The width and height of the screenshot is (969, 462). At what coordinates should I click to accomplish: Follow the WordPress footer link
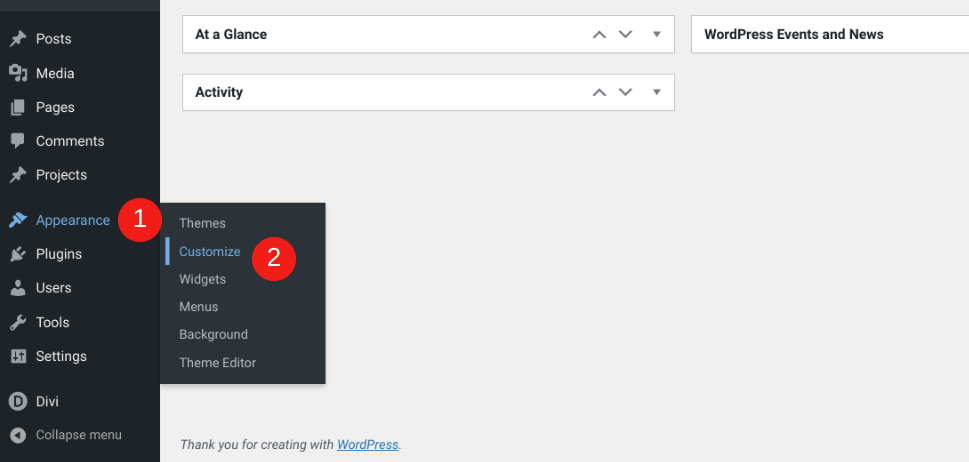(368, 445)
